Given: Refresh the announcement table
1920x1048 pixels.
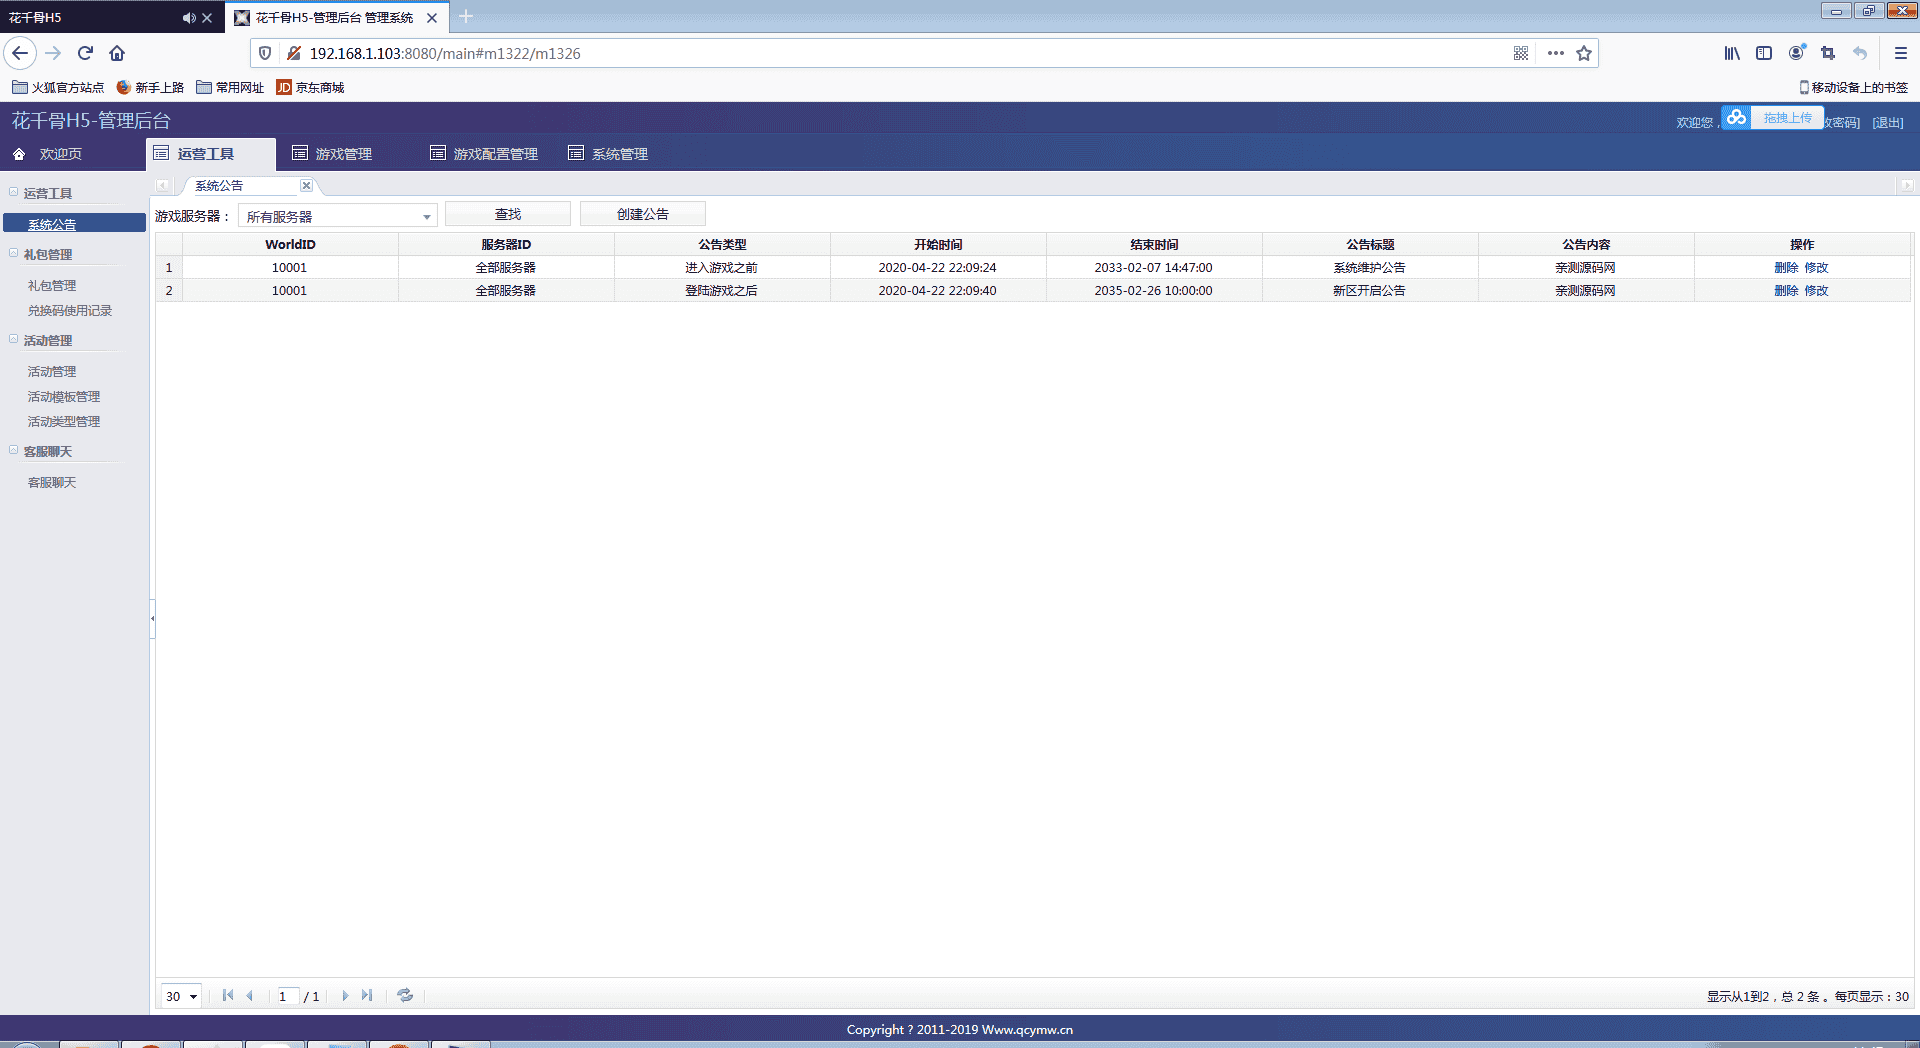Looking at the screenshot, I should (x=405, y=996).
